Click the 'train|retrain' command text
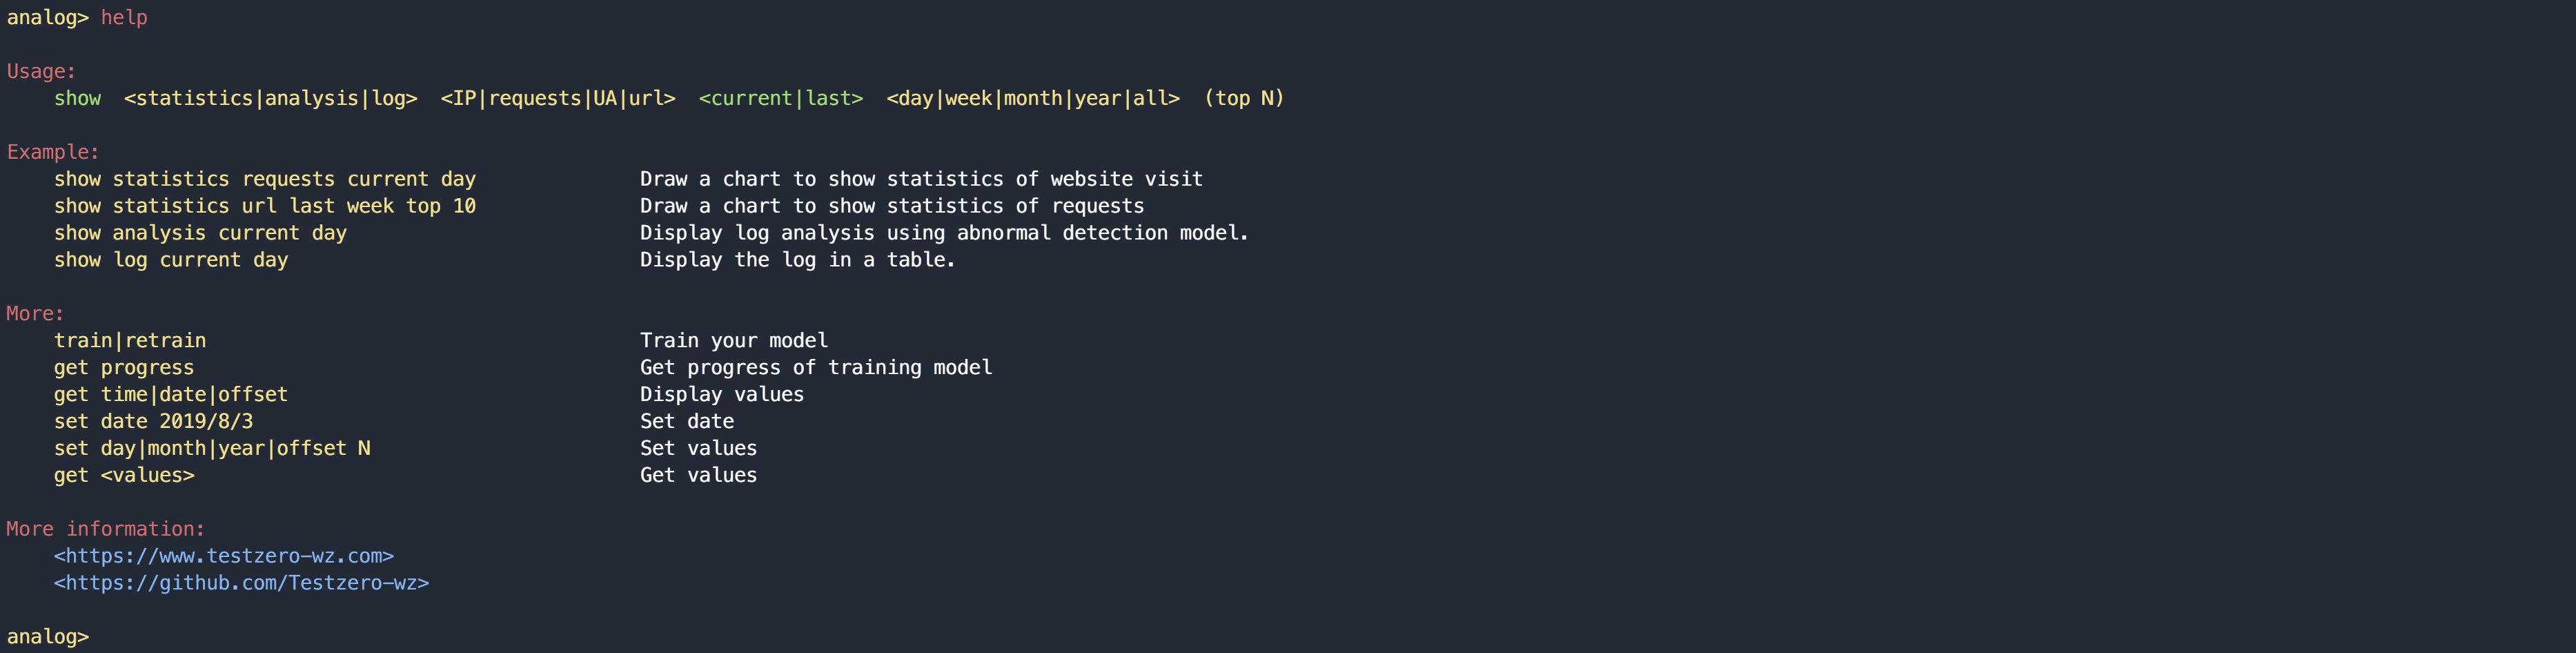This screenshot has width=2576, height=653. pyautogui.click(x=130, y=341)
